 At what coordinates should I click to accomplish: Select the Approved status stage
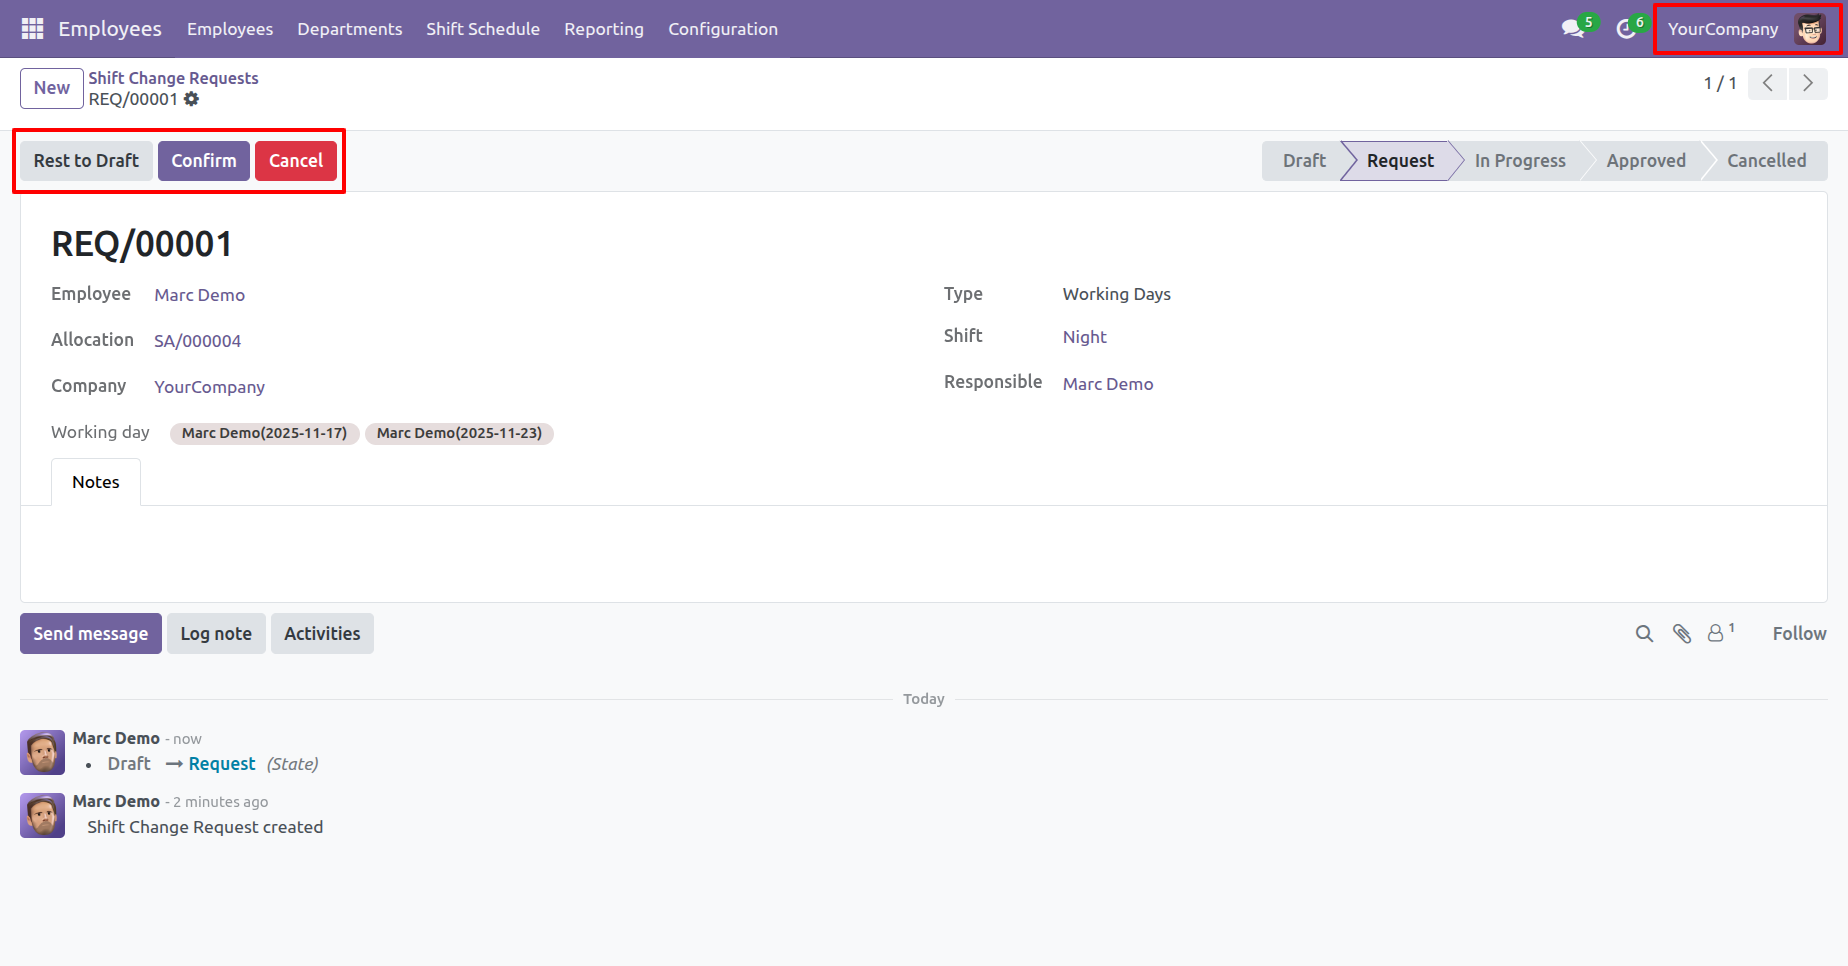click(1646, 161)
